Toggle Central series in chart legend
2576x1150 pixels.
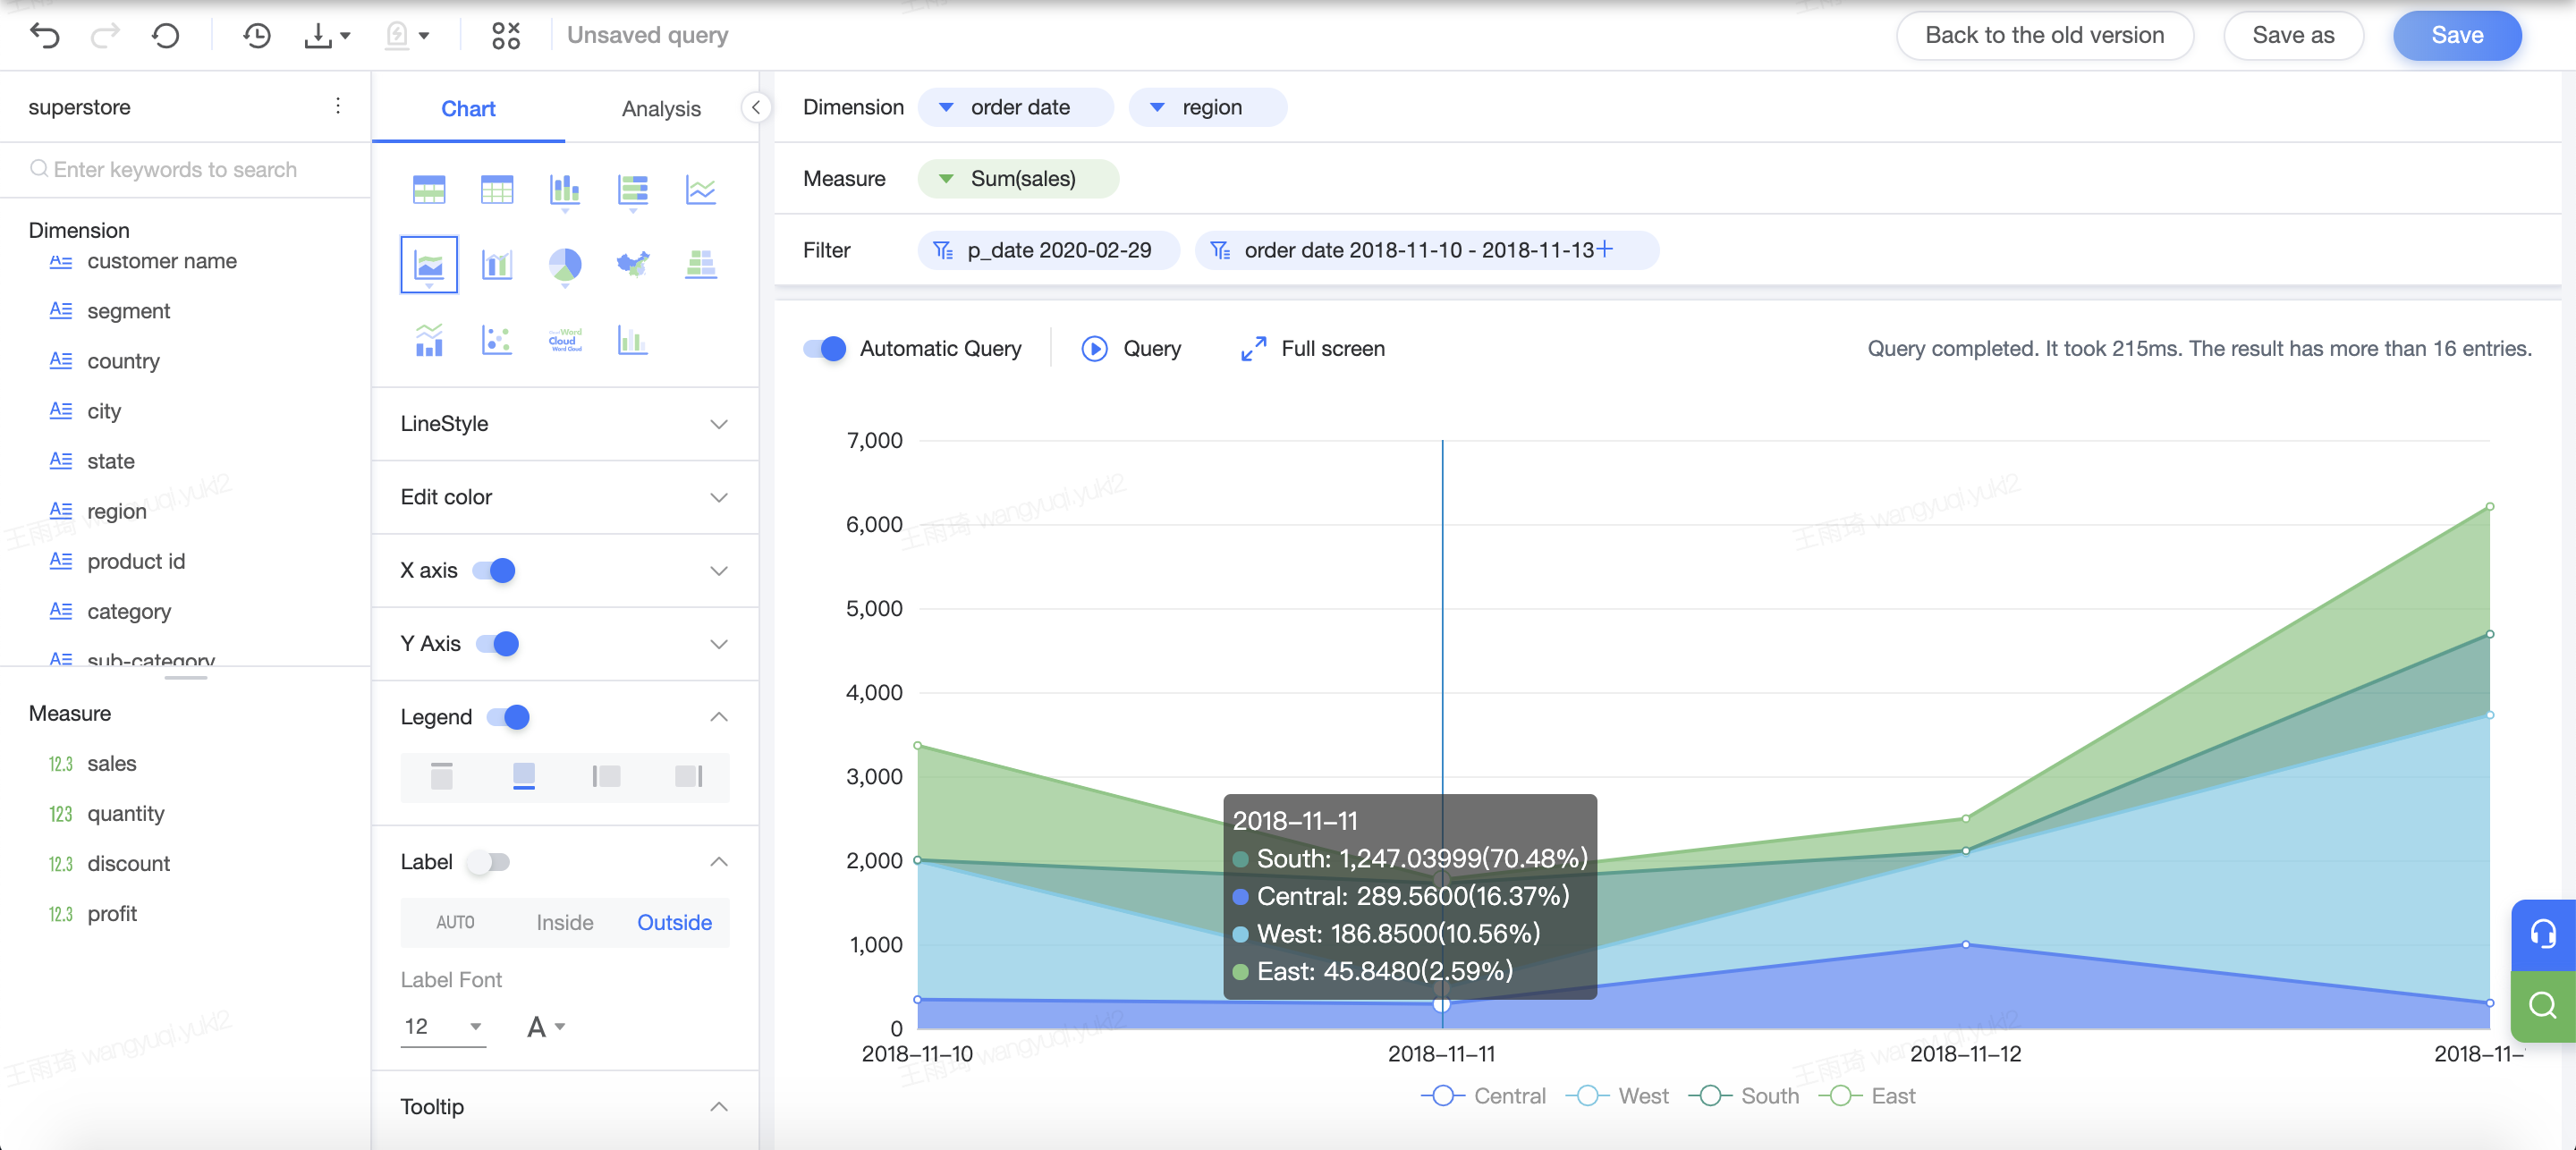click(x=1483, y=1096)
